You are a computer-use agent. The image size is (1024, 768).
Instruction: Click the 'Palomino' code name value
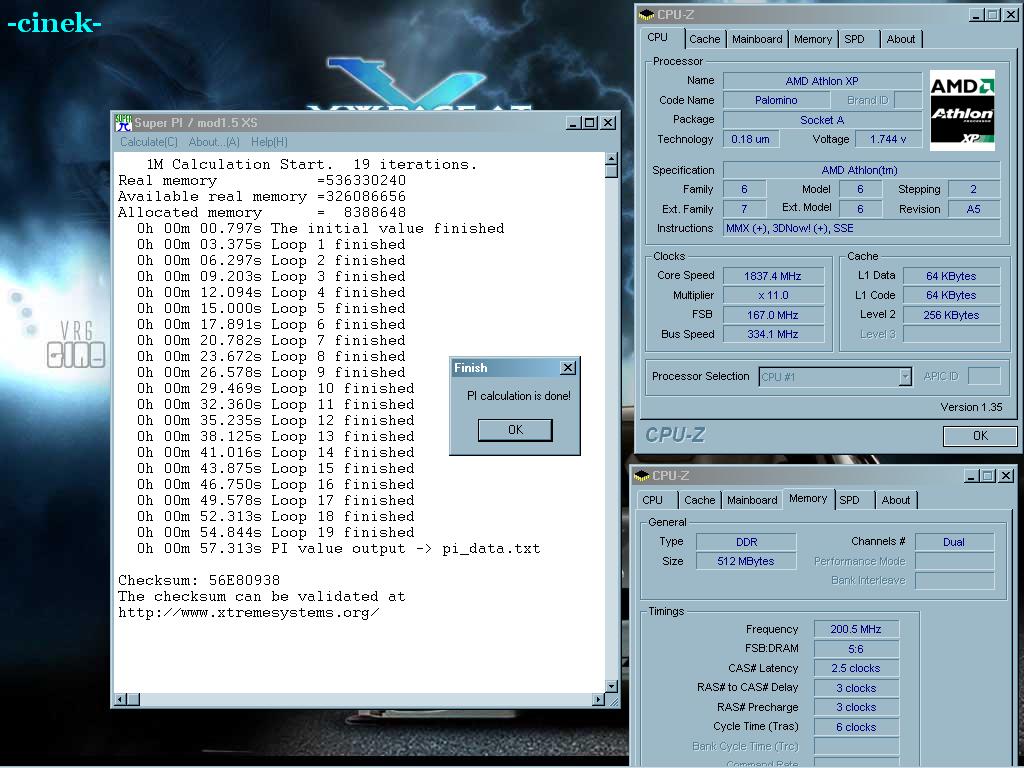[x=776, y=100]
